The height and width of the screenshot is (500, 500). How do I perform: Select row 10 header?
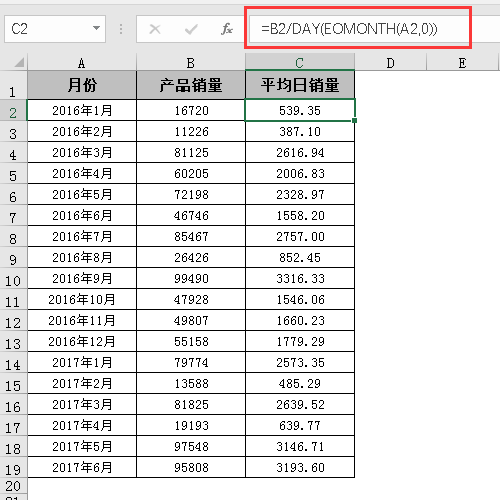[13, 278]
